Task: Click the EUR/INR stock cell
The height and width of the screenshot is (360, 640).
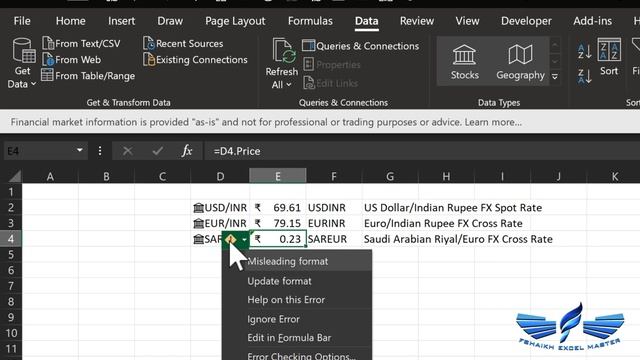Action: click(220, 223)
